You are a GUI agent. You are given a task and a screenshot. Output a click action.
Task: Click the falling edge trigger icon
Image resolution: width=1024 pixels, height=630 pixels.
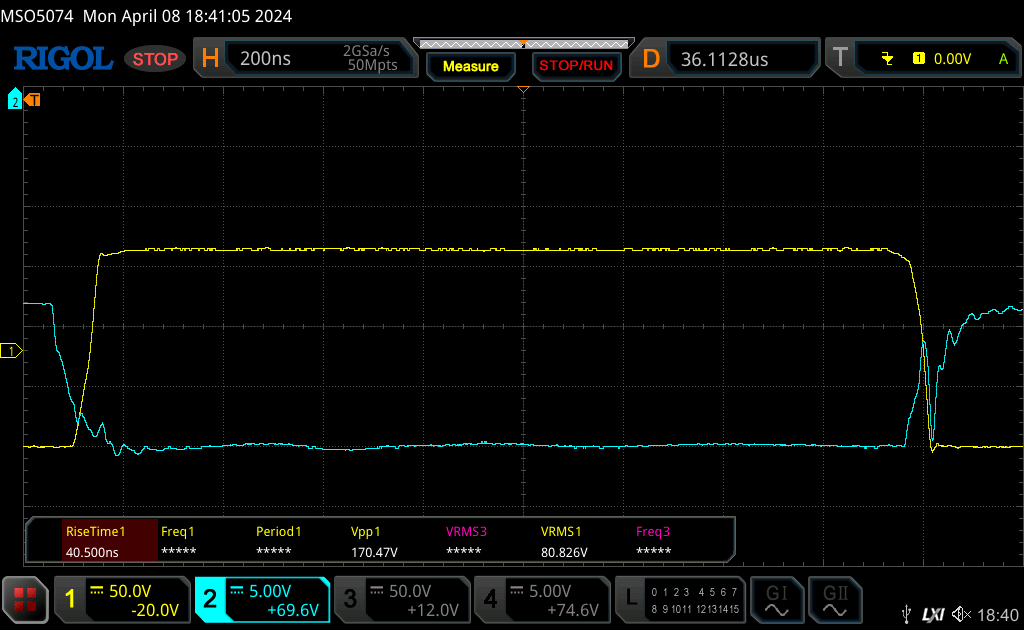[x=887, y=59]
